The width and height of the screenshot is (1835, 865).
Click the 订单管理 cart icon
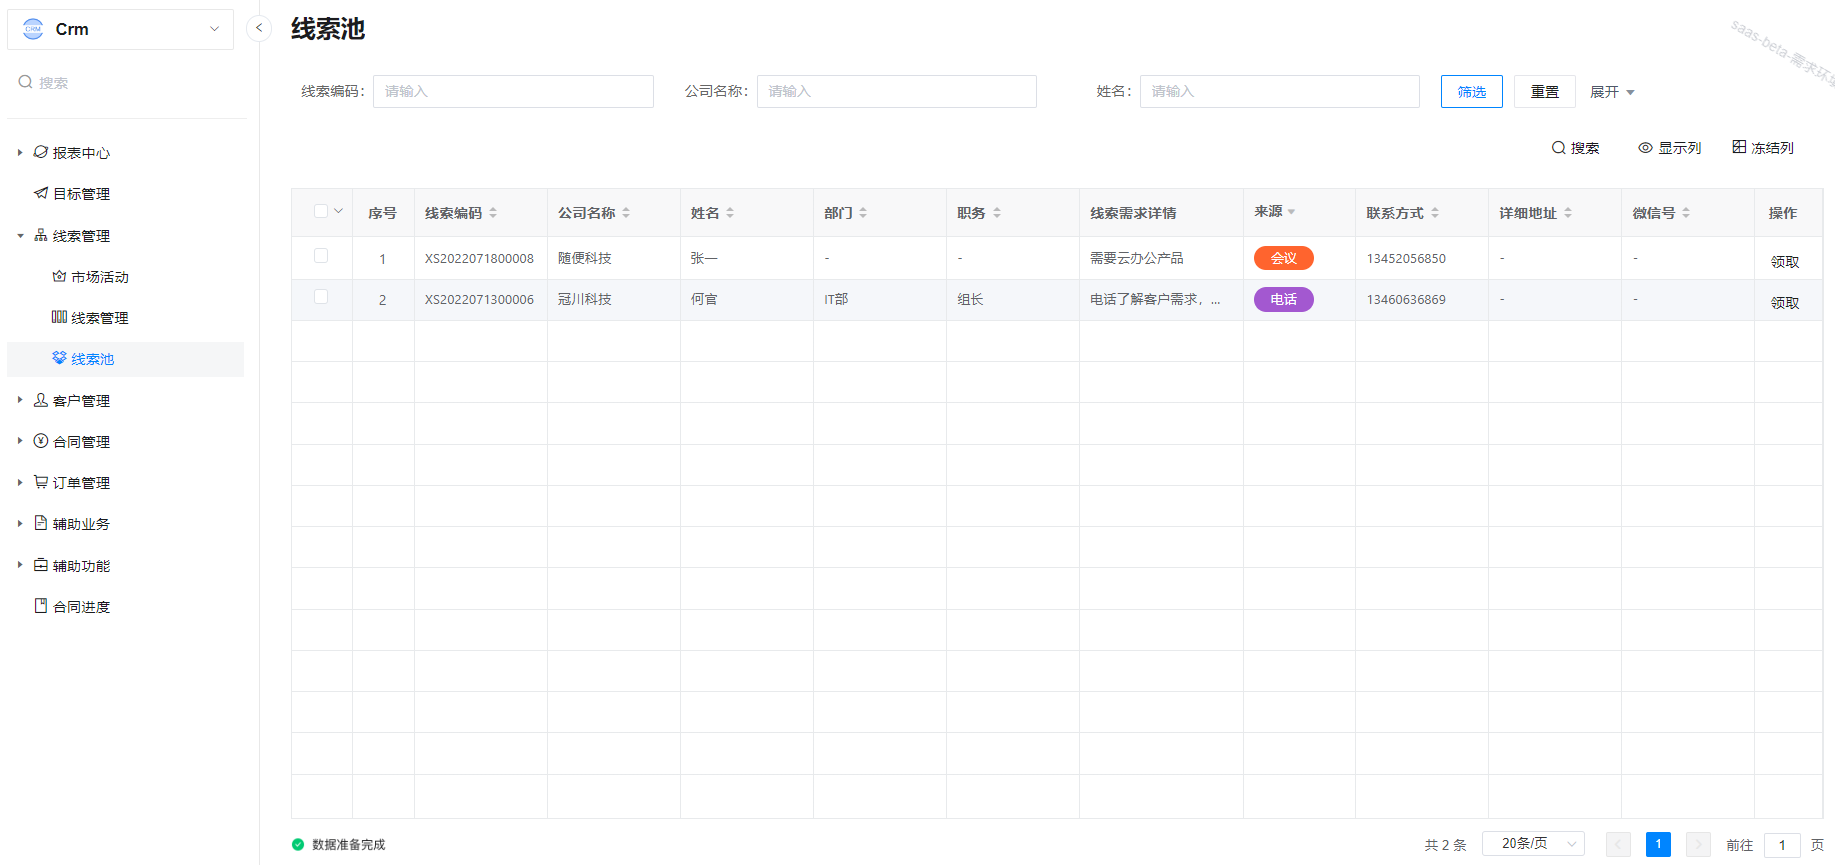41,482
